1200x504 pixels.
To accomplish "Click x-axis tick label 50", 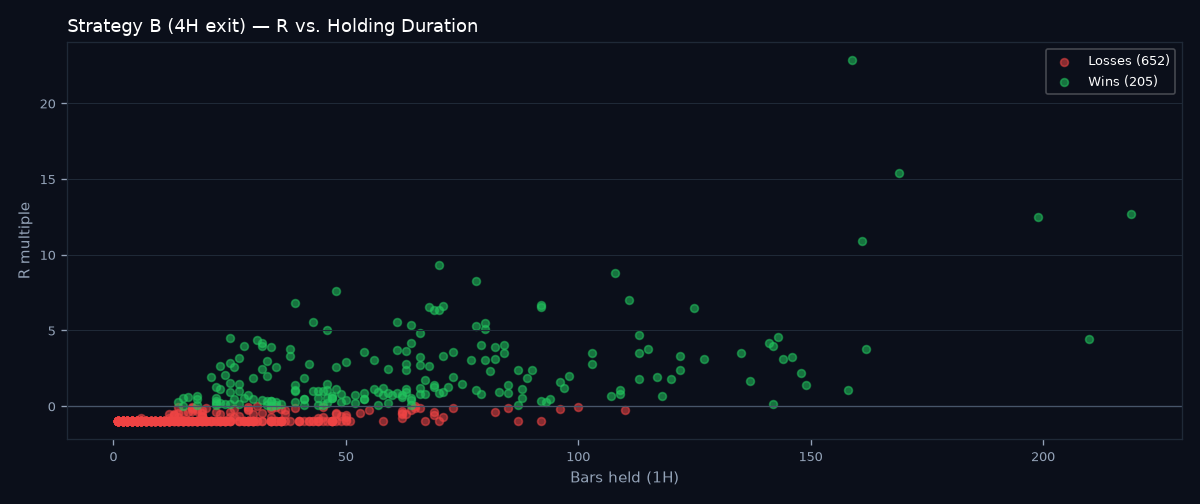I will click(346, 456).
